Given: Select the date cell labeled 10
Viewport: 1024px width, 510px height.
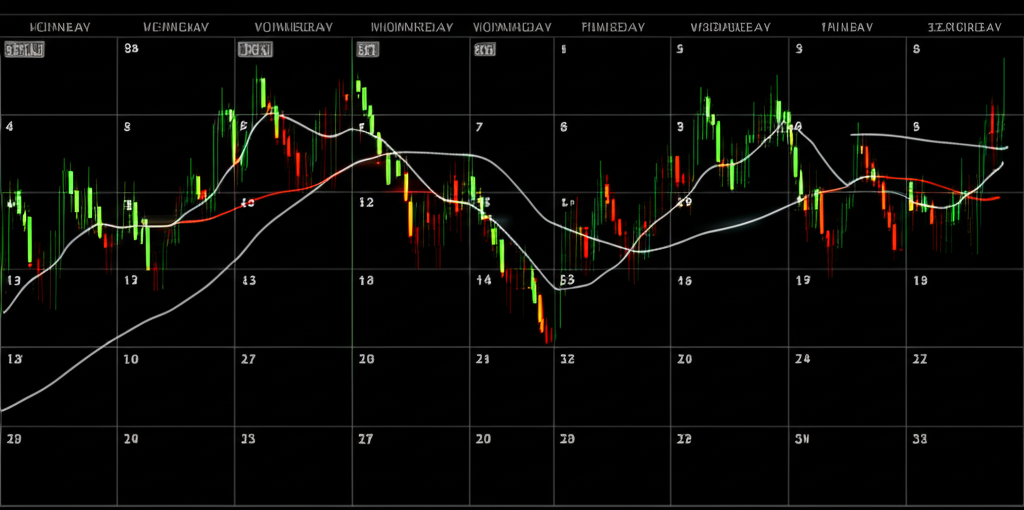Looking at the screenshot, I should (131, 359).
